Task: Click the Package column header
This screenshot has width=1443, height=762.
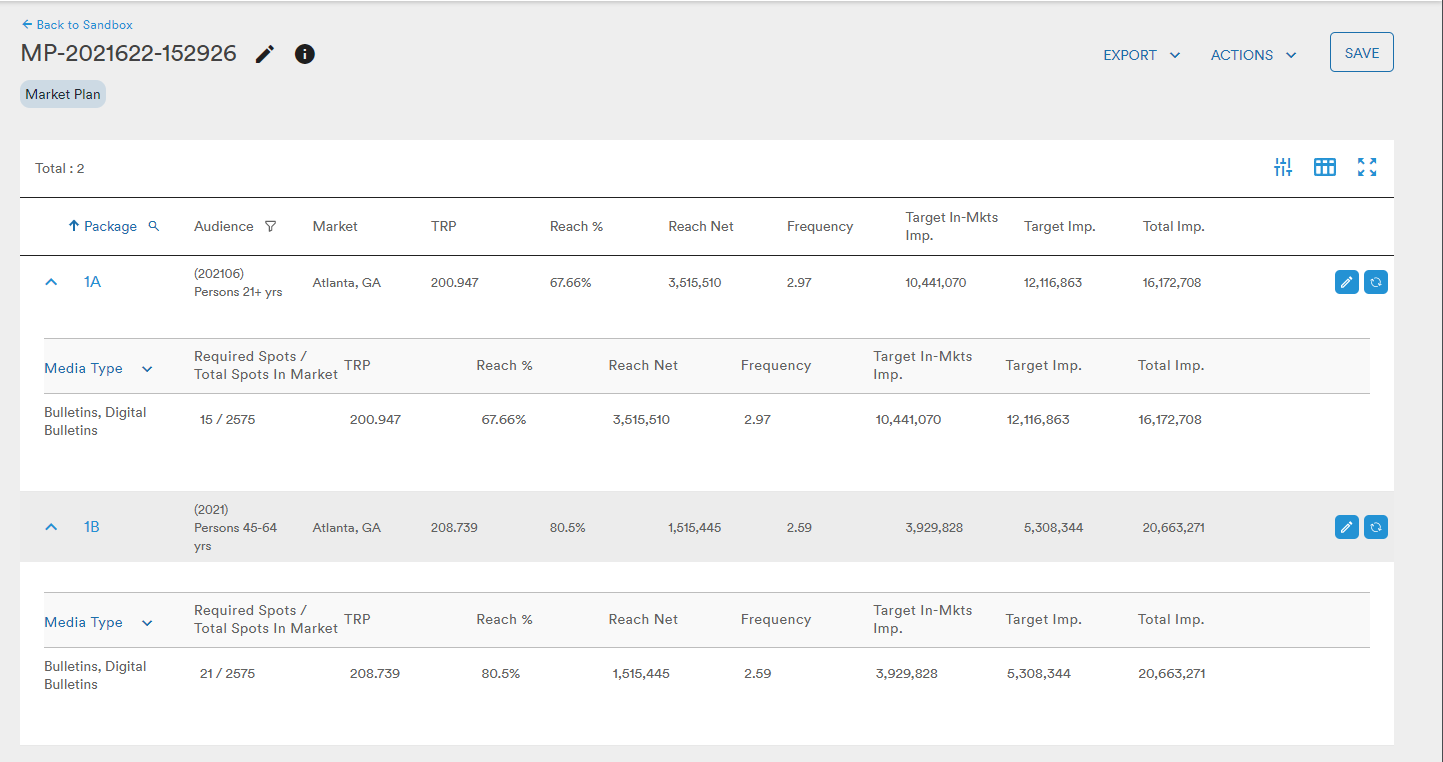Action: point(110,226)
